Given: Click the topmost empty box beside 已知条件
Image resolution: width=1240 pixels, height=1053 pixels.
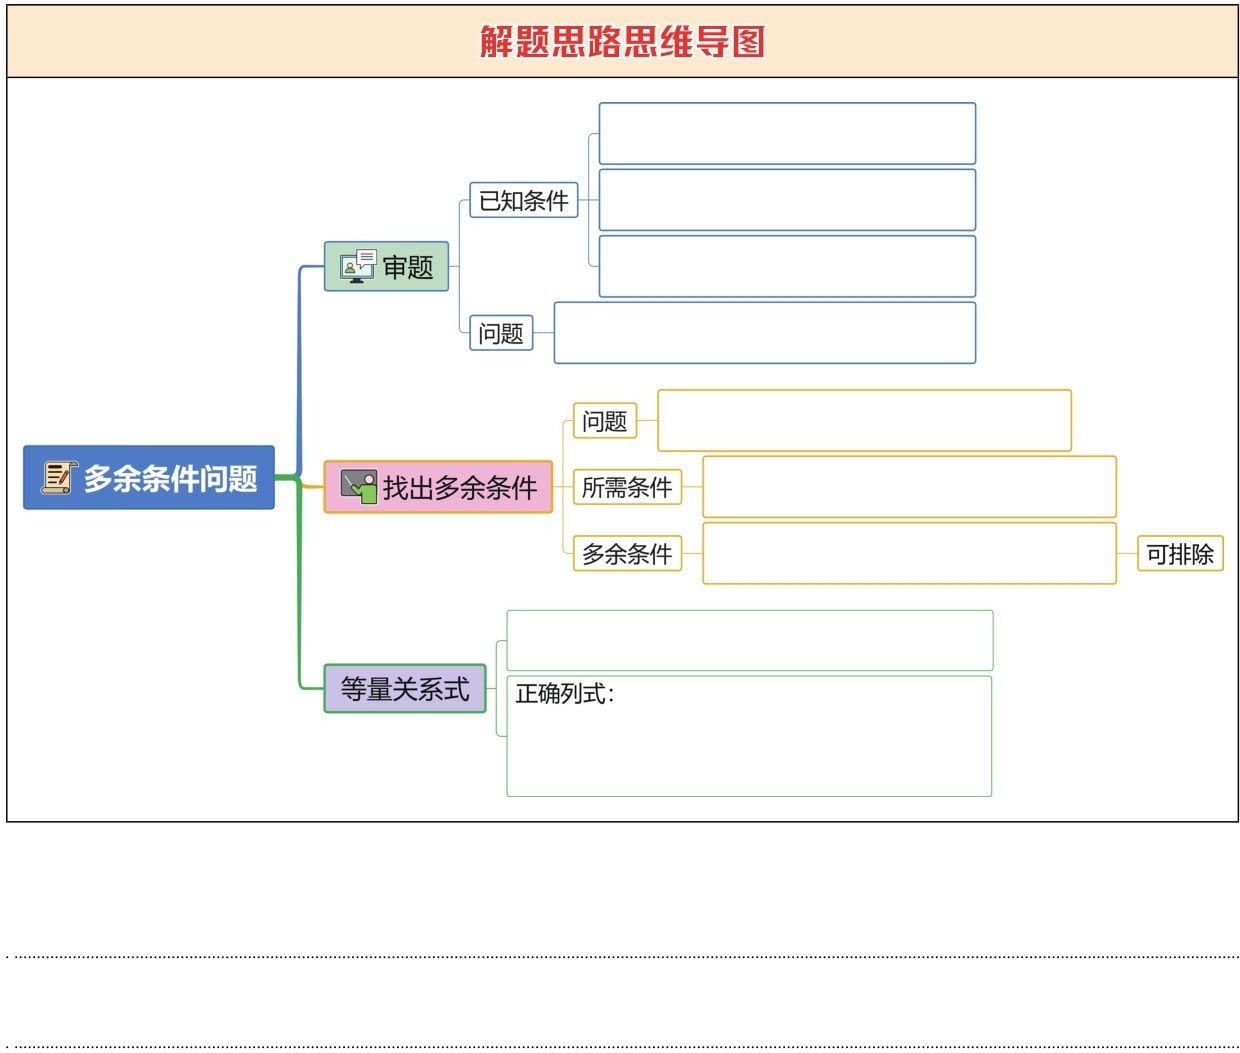Looking at the screenshot, I should [787, 134].
